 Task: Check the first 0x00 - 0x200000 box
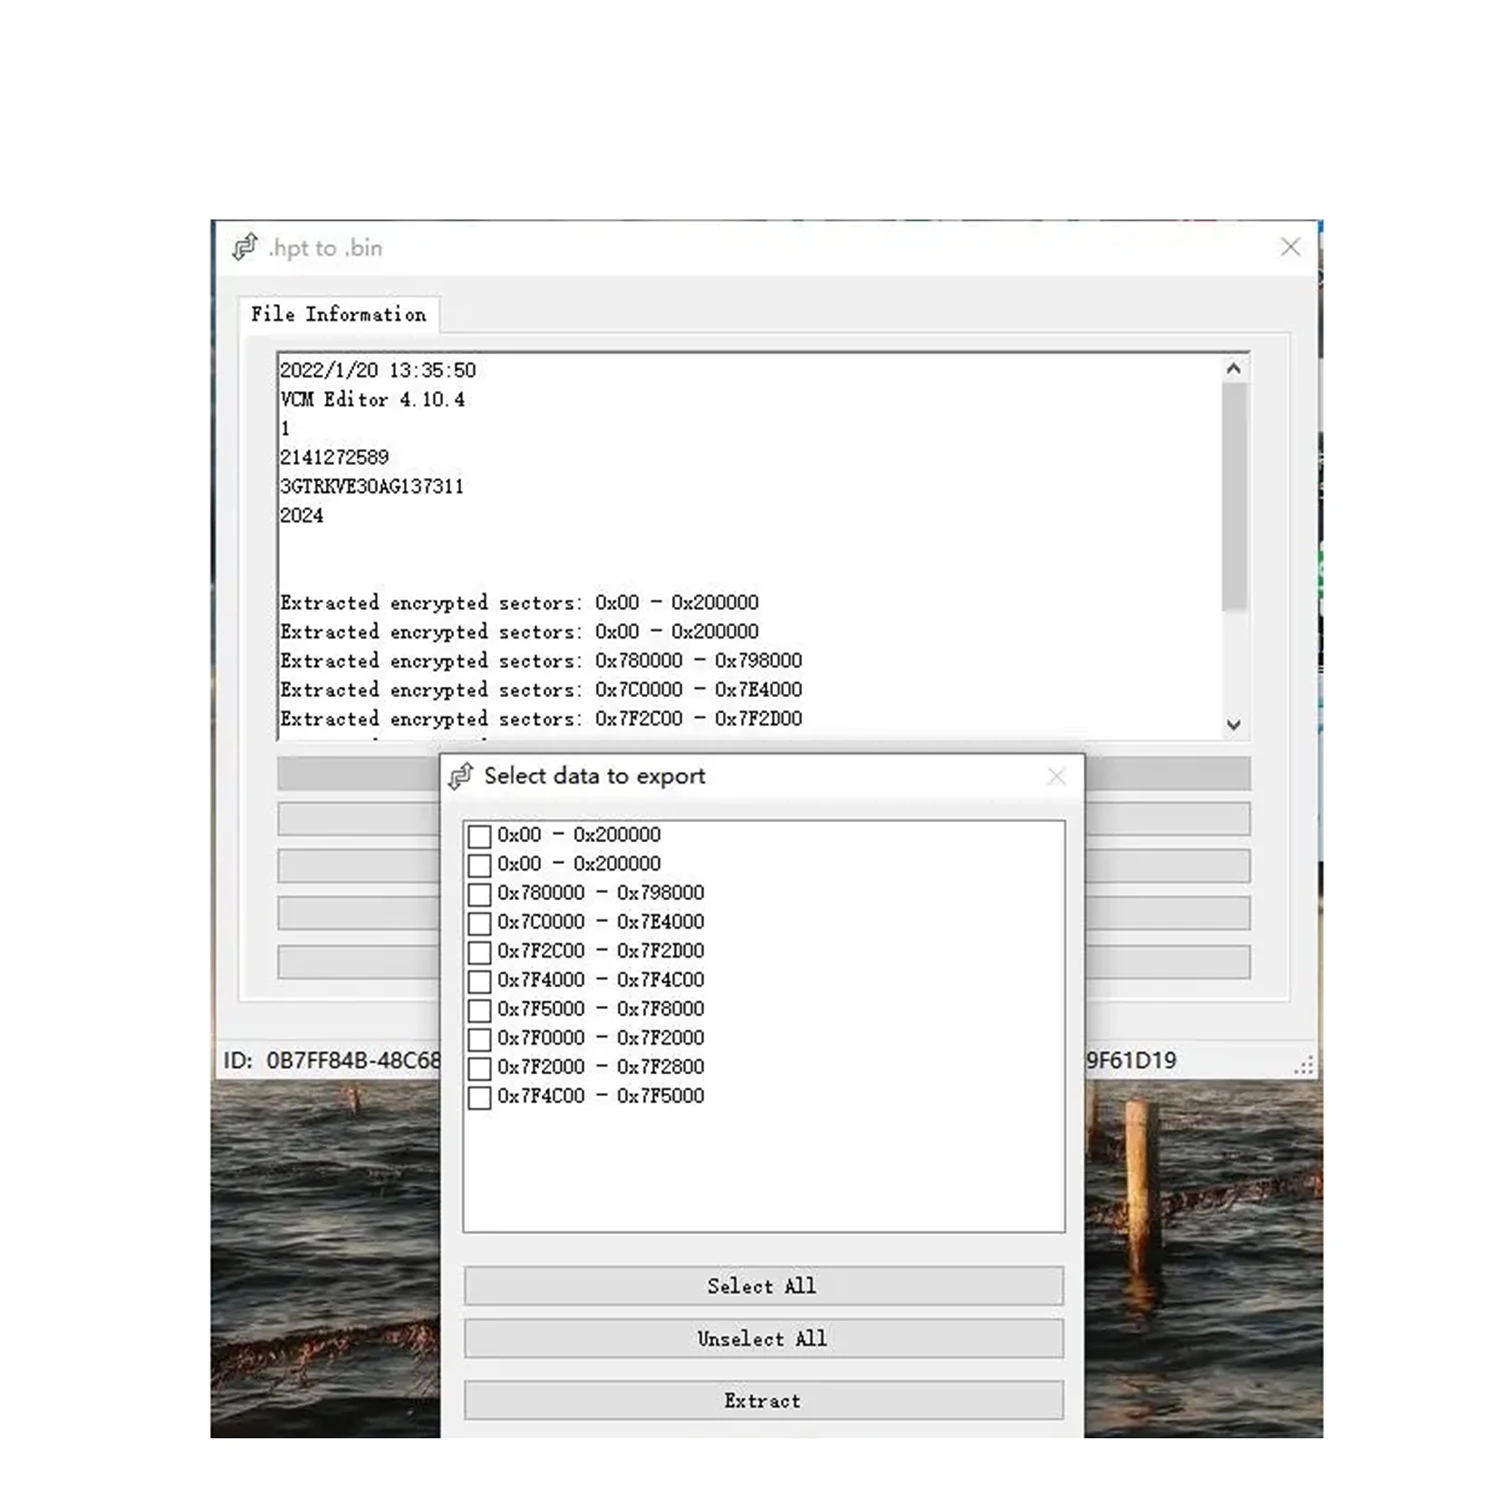click(x=480, y=836)
